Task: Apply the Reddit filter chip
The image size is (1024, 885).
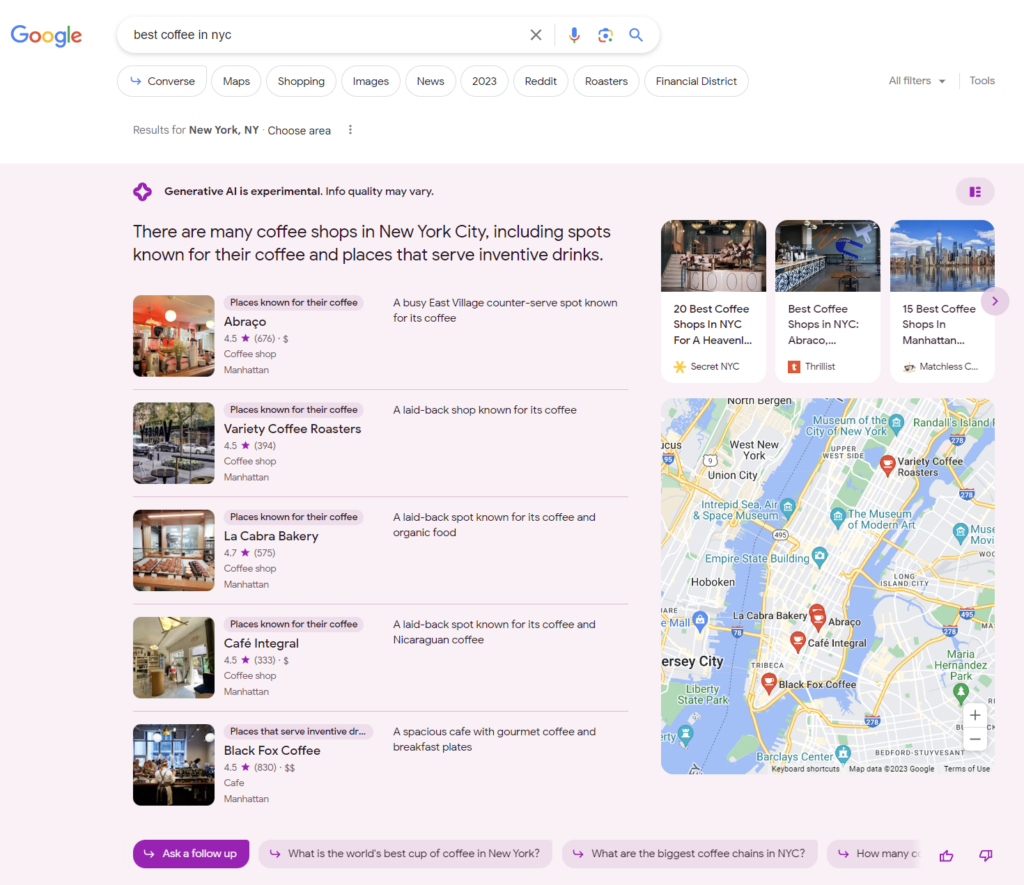Action: [x=541, y=81]
